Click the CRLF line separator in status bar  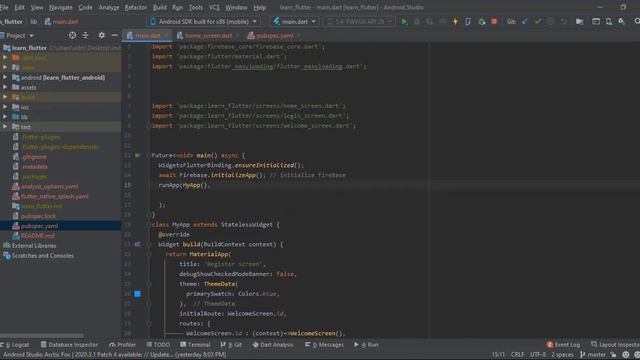[x=517, y=354]
